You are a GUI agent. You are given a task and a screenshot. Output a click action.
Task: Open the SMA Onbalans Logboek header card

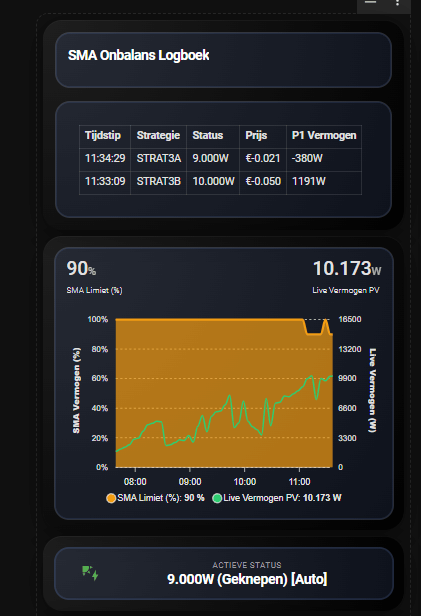[223, 60]
